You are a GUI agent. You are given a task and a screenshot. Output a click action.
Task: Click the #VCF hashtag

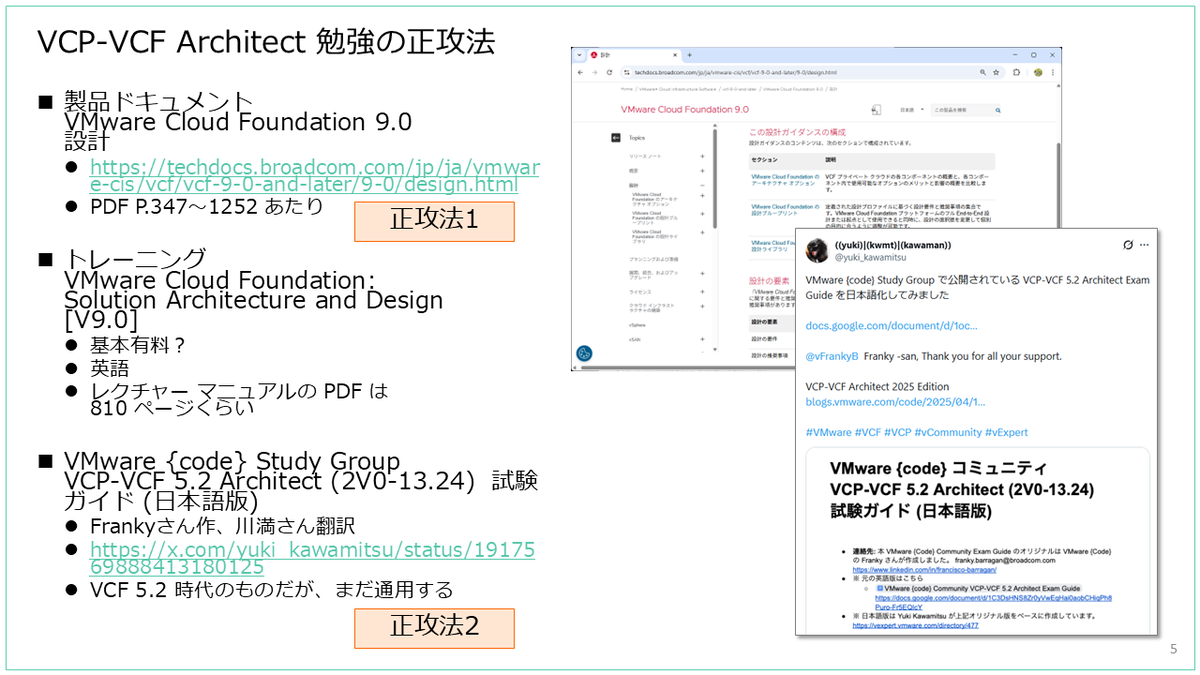[x=868, y=432]
